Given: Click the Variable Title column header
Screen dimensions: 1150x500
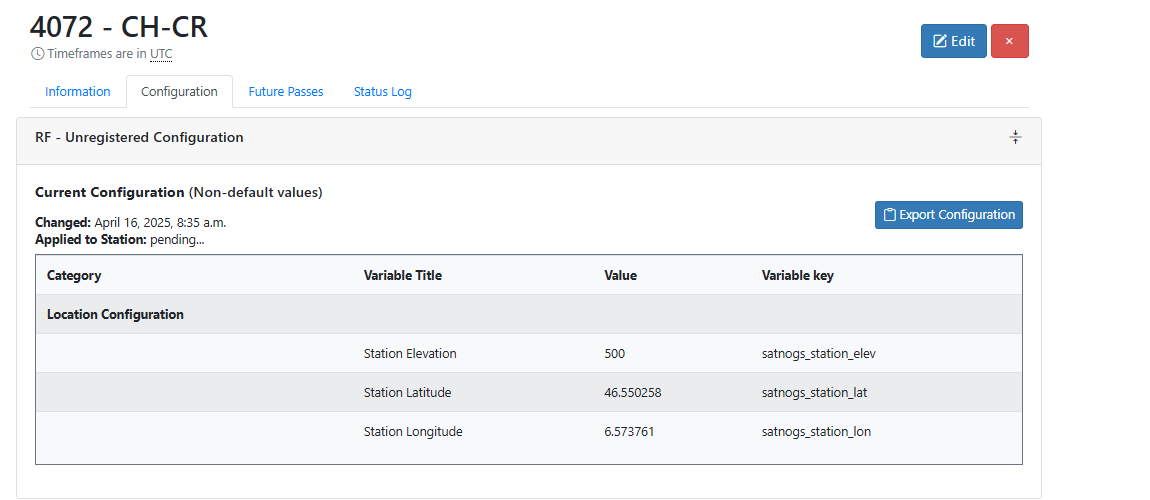Looking at the screenshot, I should (x=403, y=276).
